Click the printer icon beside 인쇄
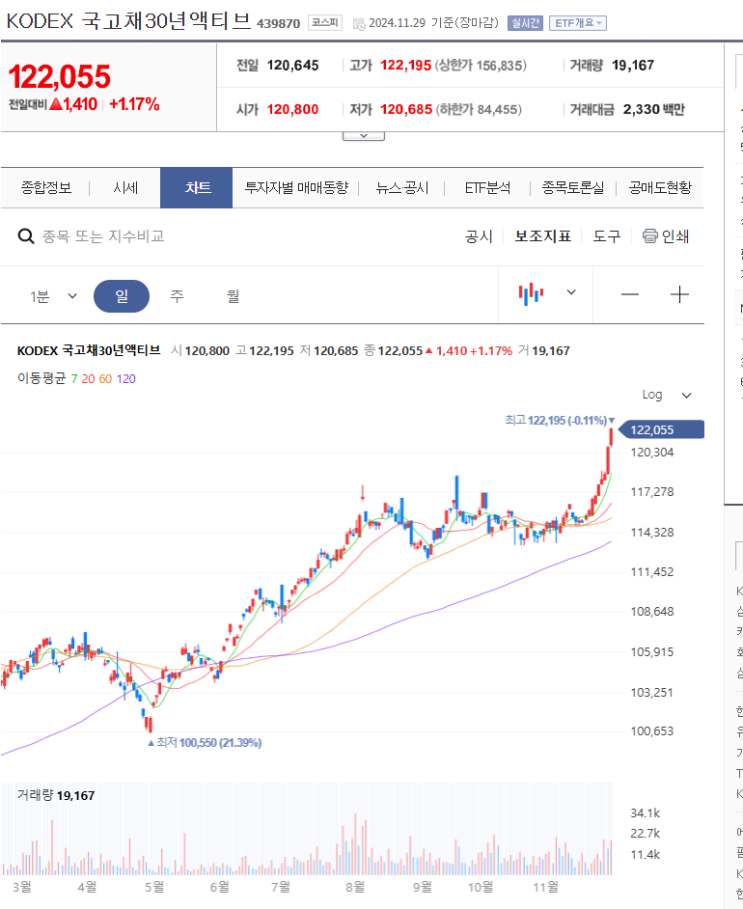 (650, 236)
